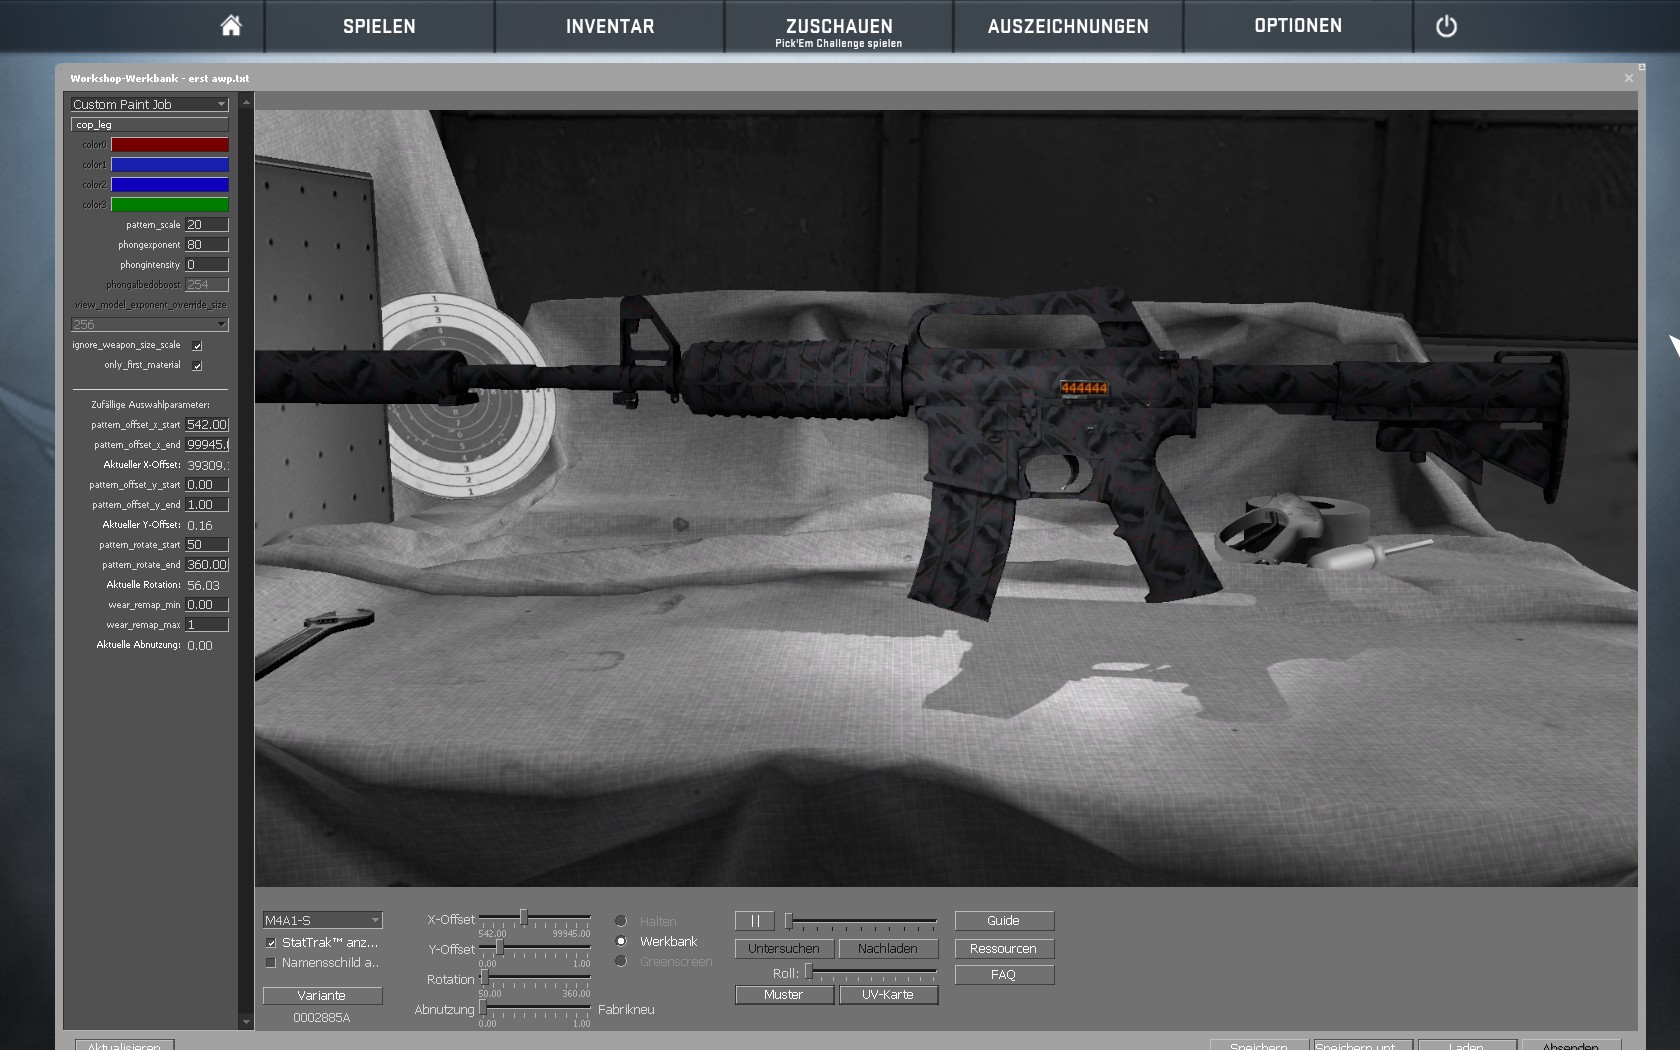Pick the color1 blue swatch
Image resolution: width=1680 pixels, height=1050 pixels.
coord(170,165)
